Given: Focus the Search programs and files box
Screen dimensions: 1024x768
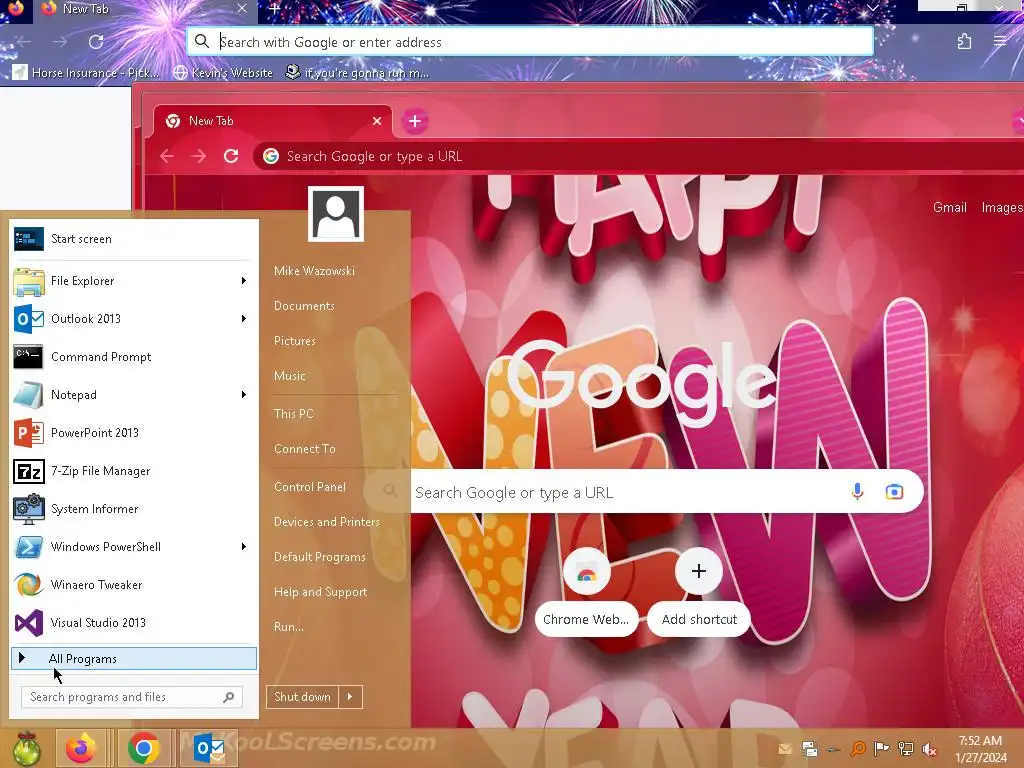Looking at the screenshot, I should point(132,697).
